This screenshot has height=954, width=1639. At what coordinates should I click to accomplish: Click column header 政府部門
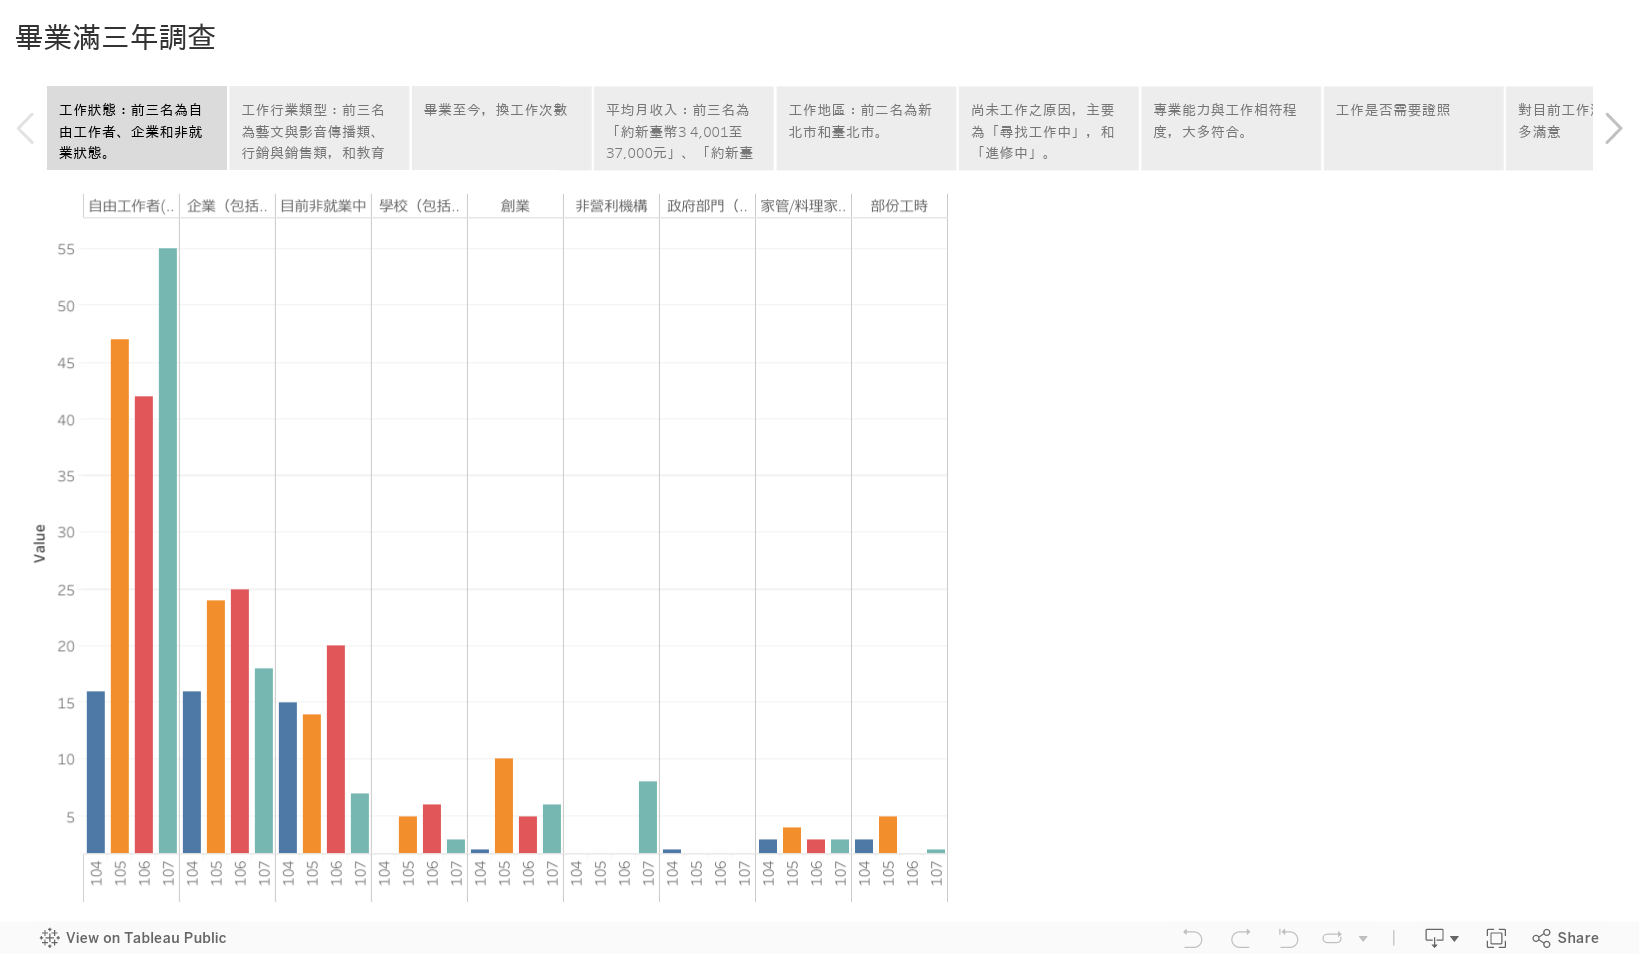coord(707,206)
